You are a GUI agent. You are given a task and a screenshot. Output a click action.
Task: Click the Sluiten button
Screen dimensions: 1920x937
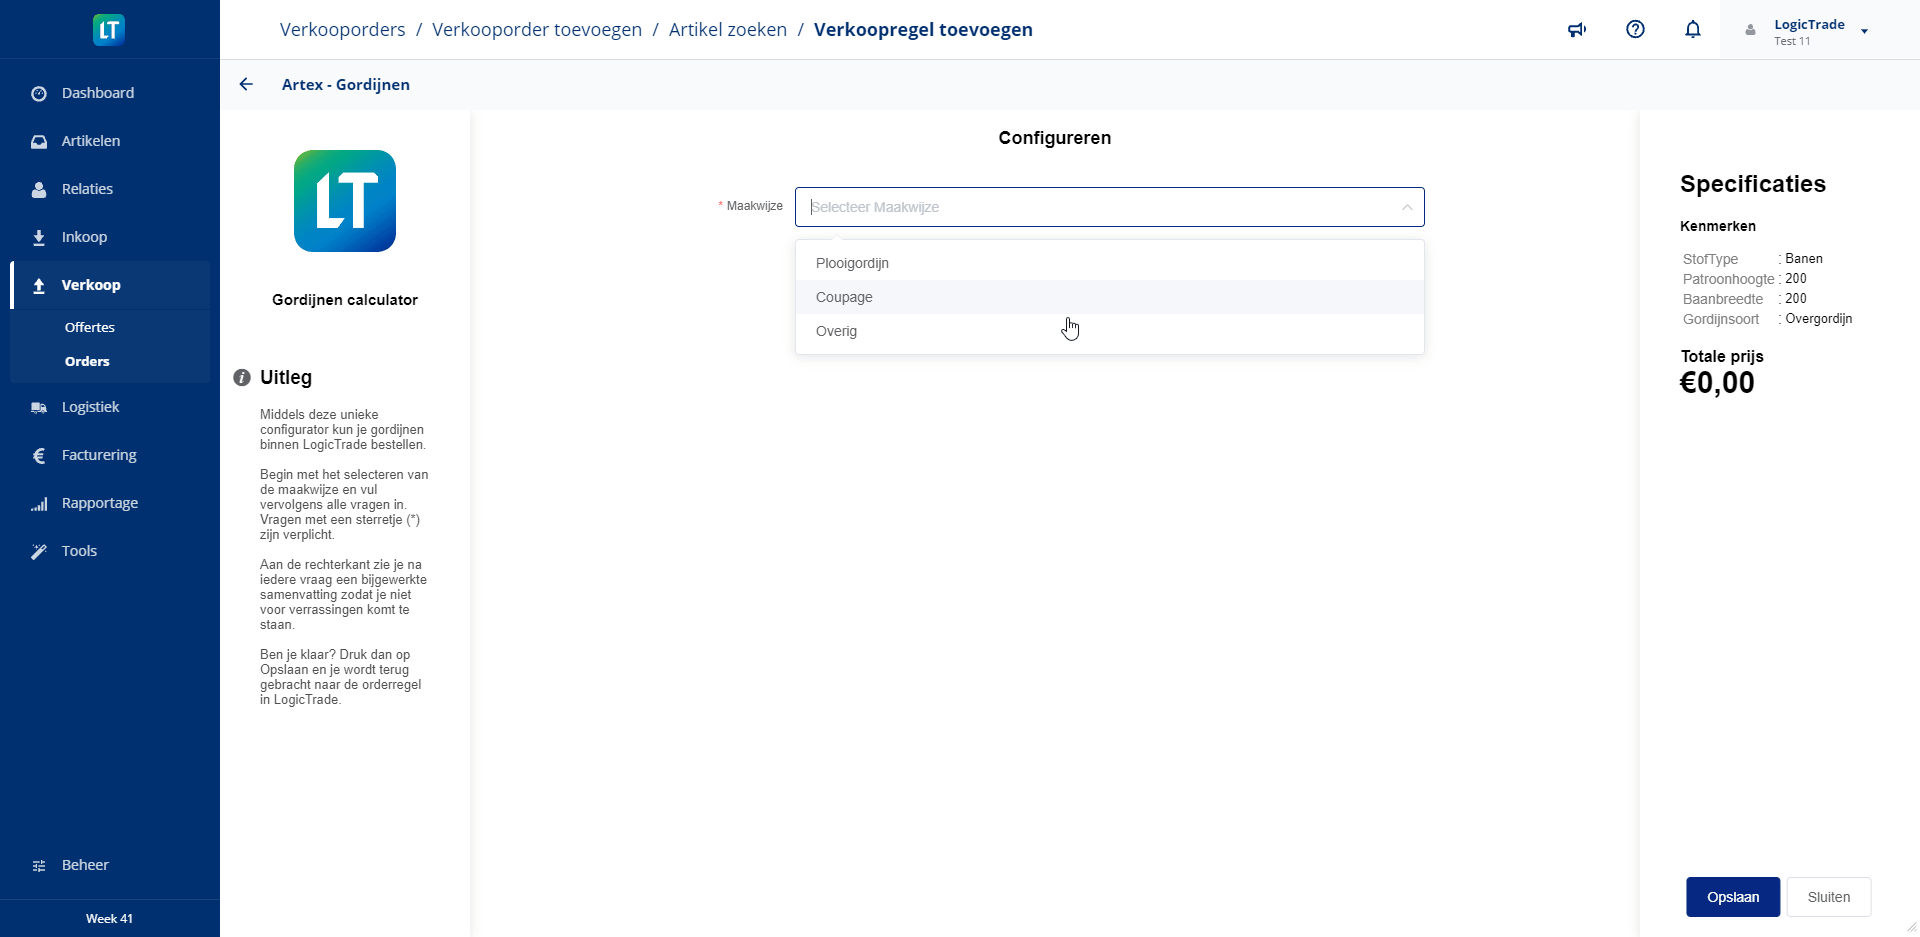[1828, 897]
